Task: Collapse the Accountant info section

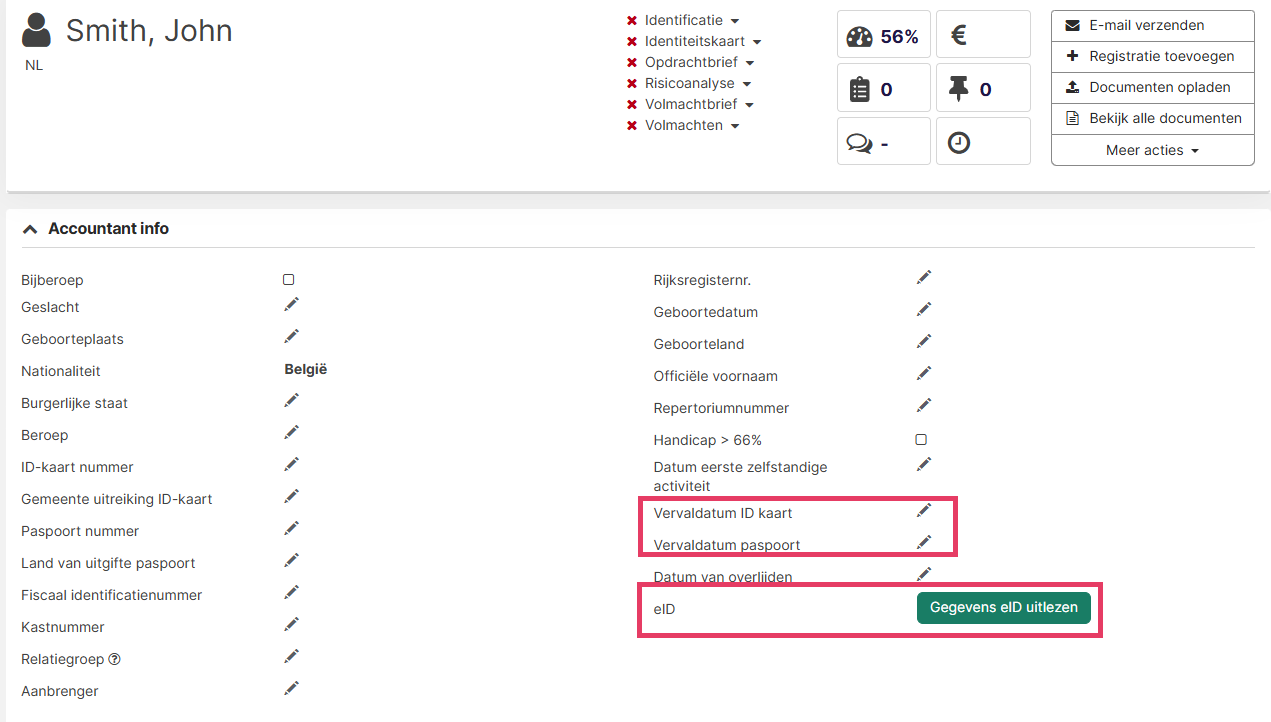Action: click(x=31, y=229)
